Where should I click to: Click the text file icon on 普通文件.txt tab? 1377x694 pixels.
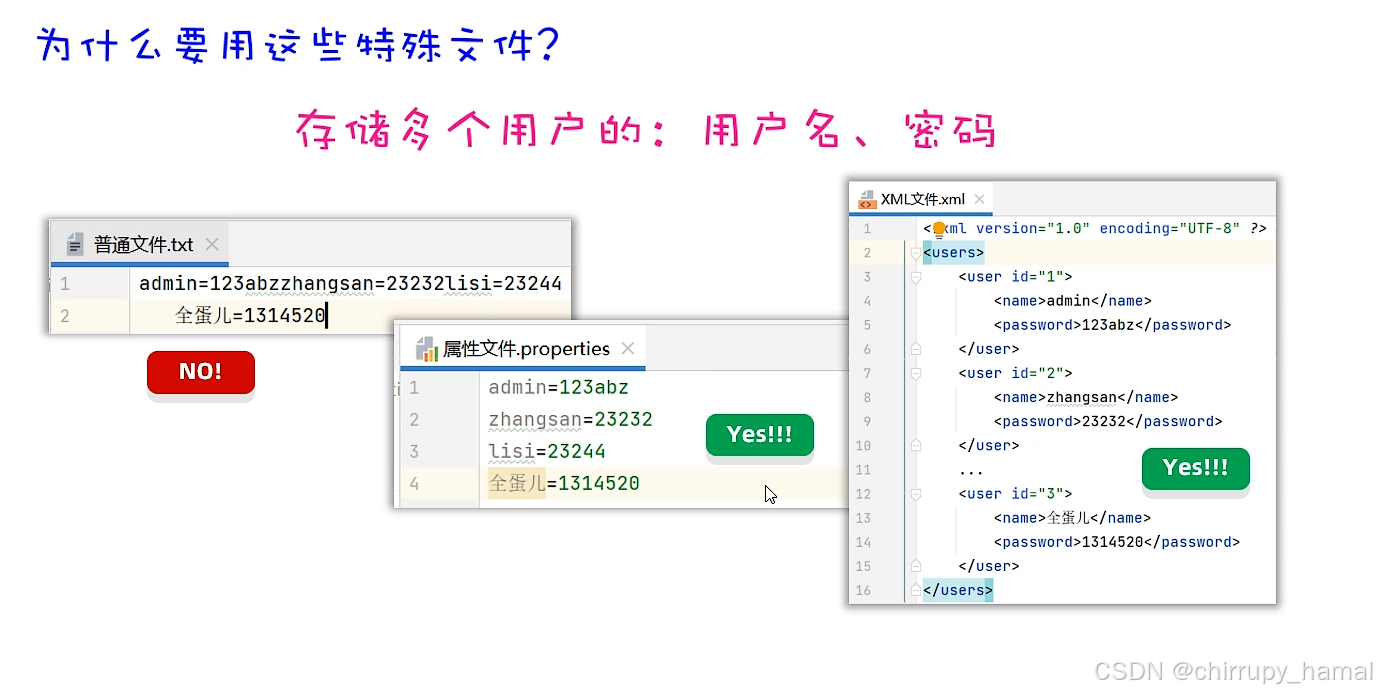(75, 245)
